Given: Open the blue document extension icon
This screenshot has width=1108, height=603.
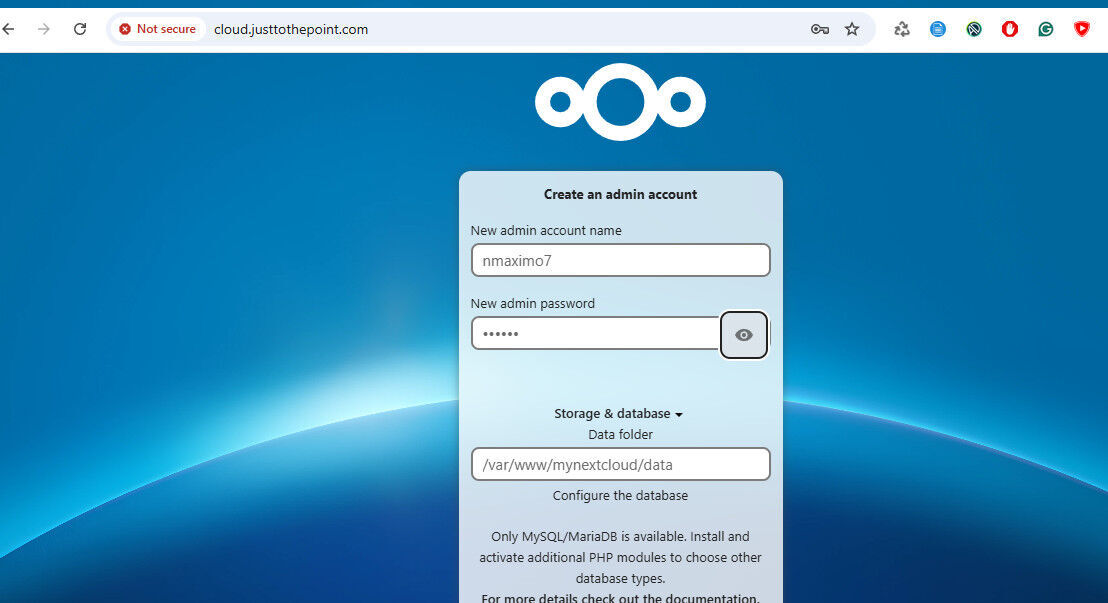Looking at the screenshot, I should (x=938, y=29).
